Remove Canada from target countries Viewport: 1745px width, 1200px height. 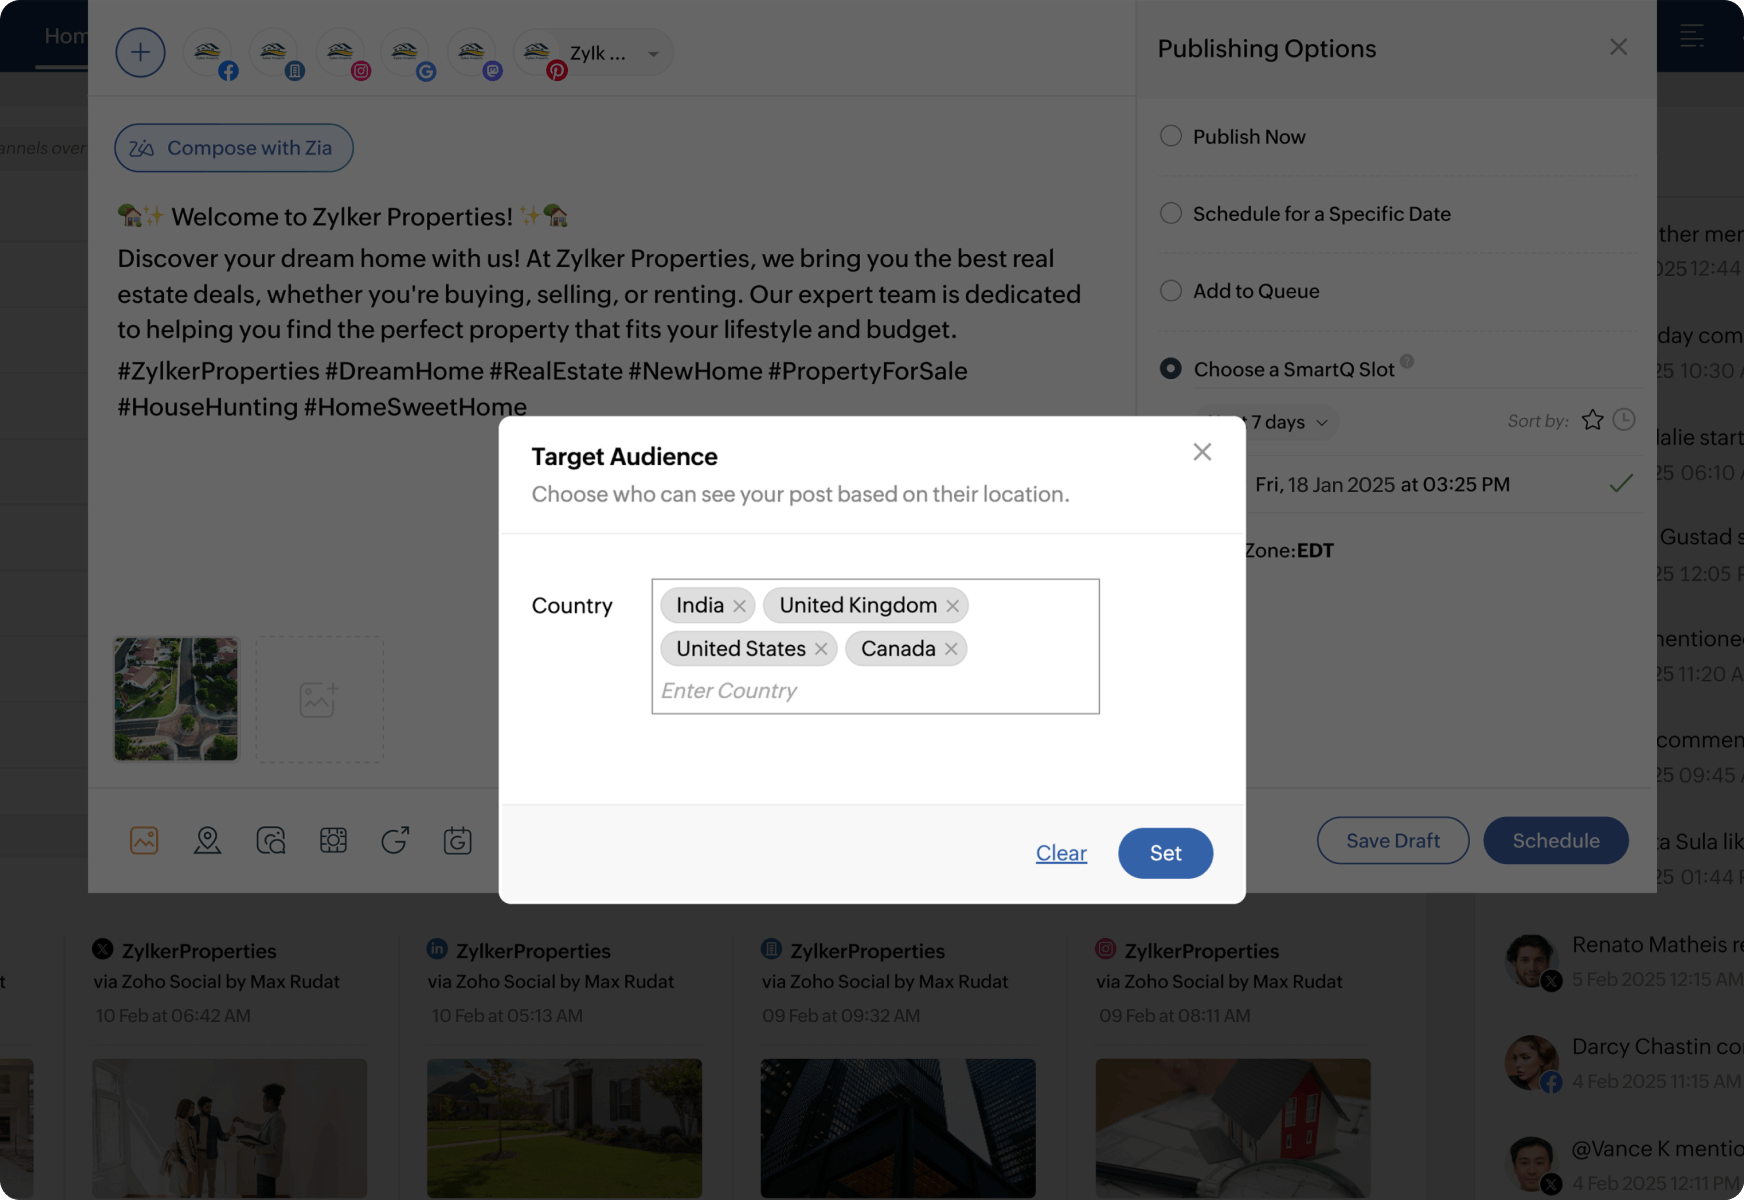point(951,649)
